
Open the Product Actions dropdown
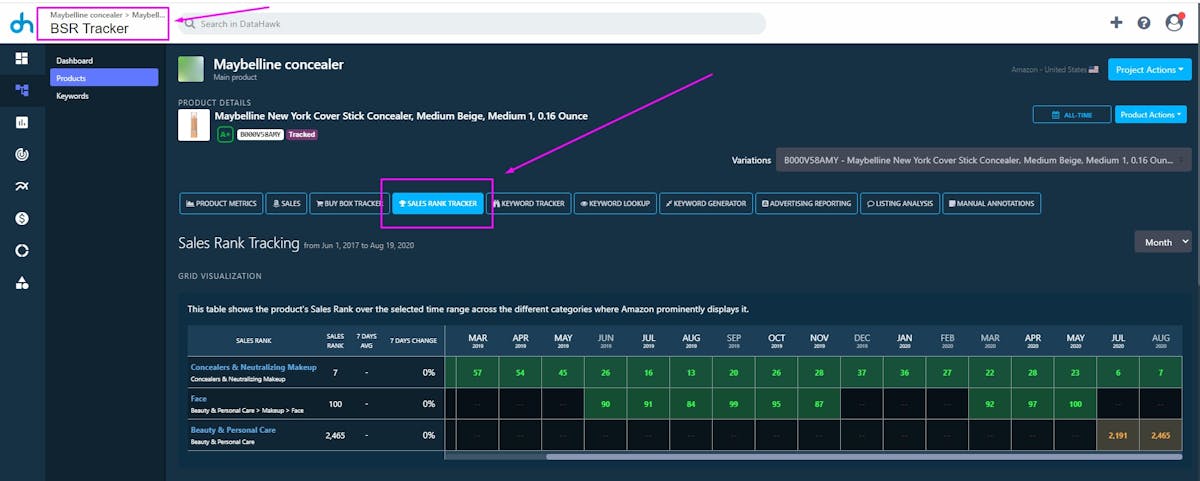(x=1152, y=115)
